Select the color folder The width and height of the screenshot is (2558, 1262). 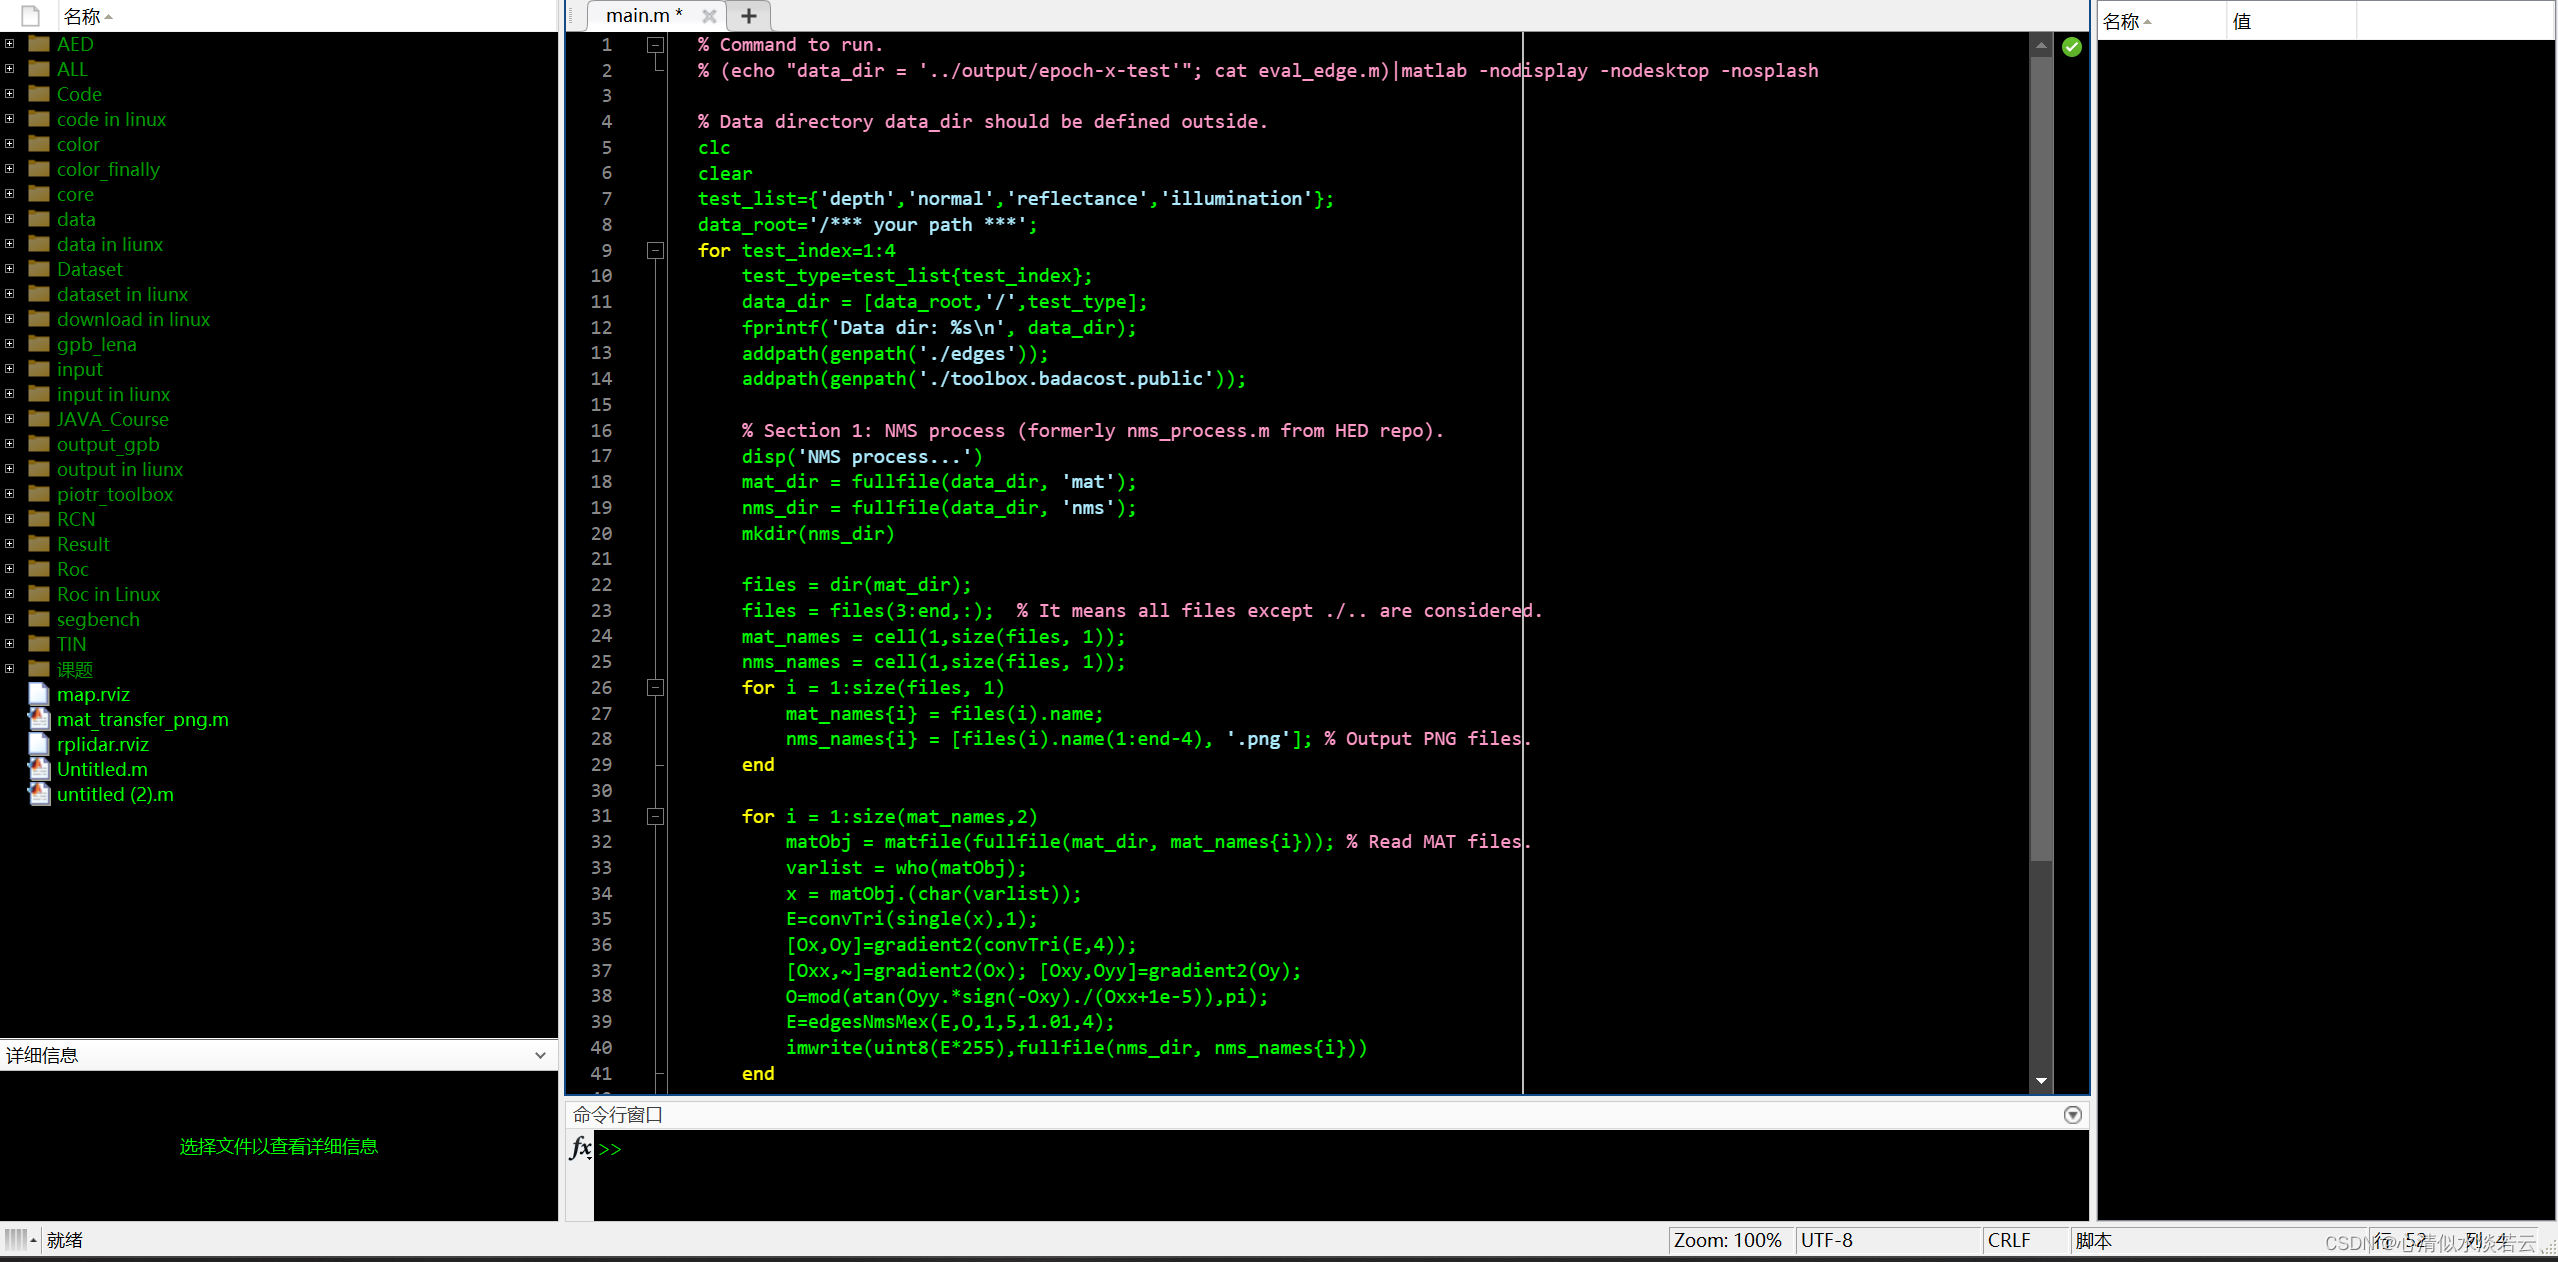[78, 144]
